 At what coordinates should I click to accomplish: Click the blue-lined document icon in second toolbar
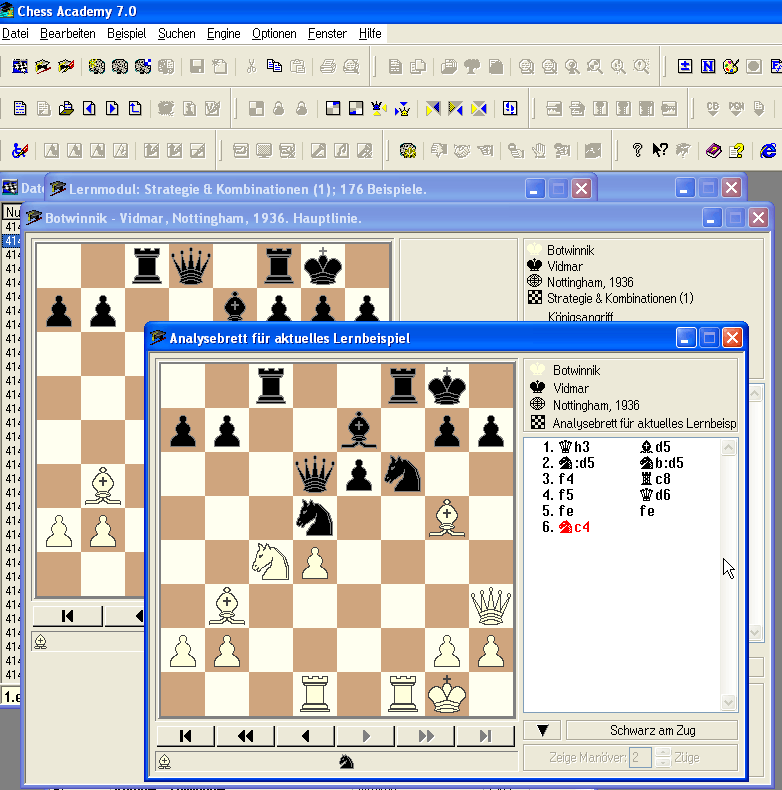pyautogui.click(x=20, y=108)
